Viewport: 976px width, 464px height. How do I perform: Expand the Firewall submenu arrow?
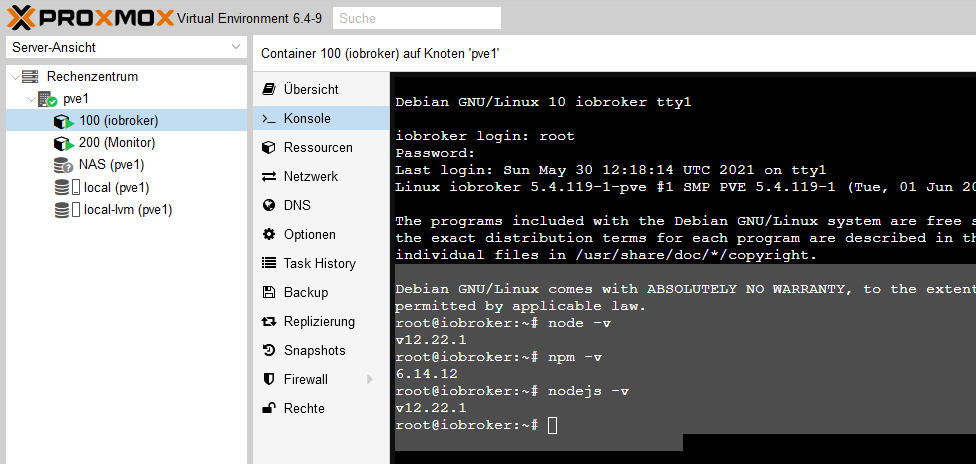tap(370, 379)
